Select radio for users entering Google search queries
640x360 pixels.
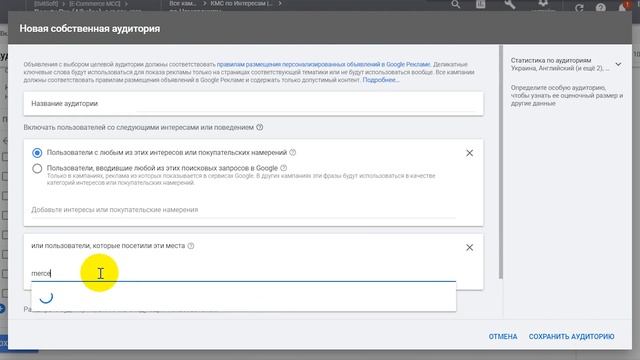[37, 168]
